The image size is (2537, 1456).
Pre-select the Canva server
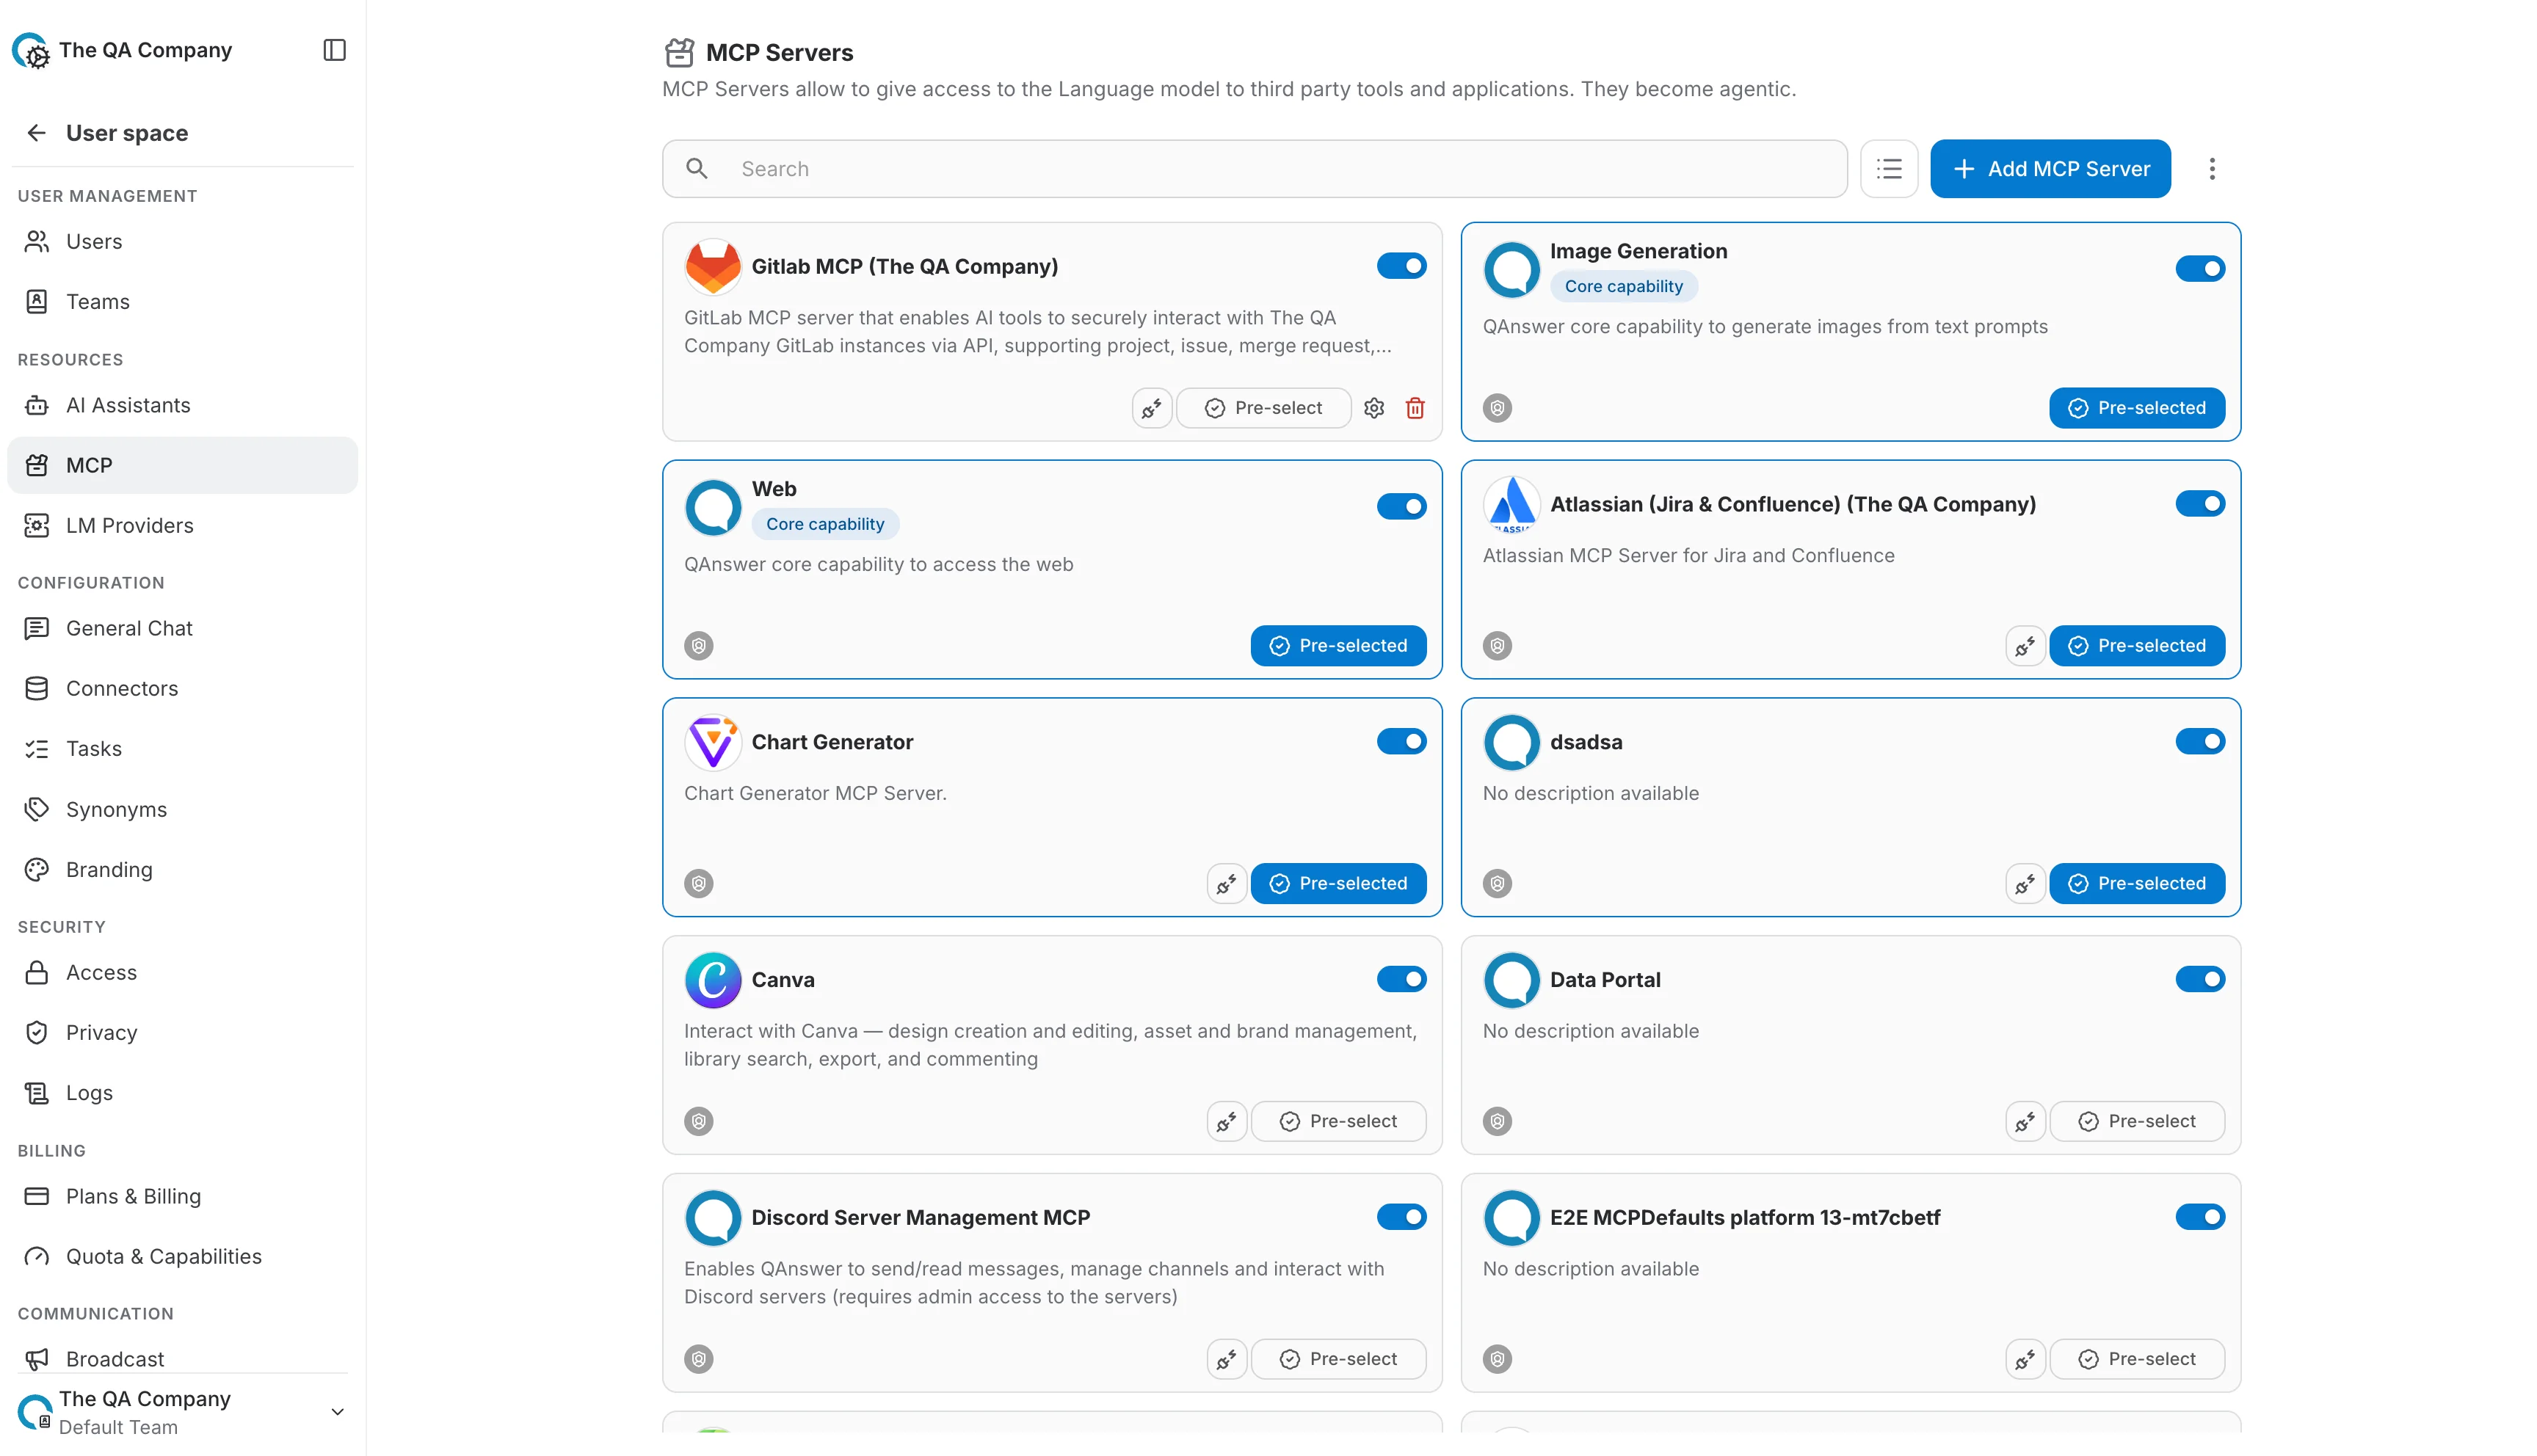point(1338,1122)
